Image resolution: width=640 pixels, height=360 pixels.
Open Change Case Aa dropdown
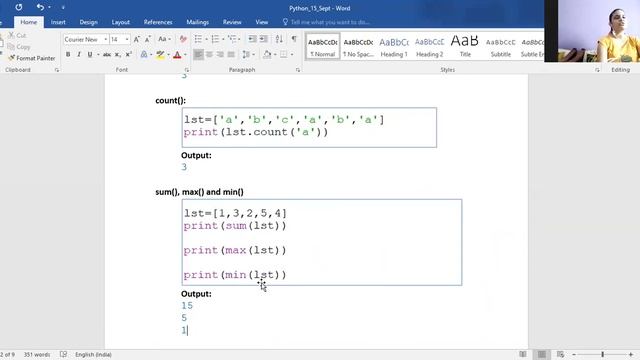coord(164,39)
